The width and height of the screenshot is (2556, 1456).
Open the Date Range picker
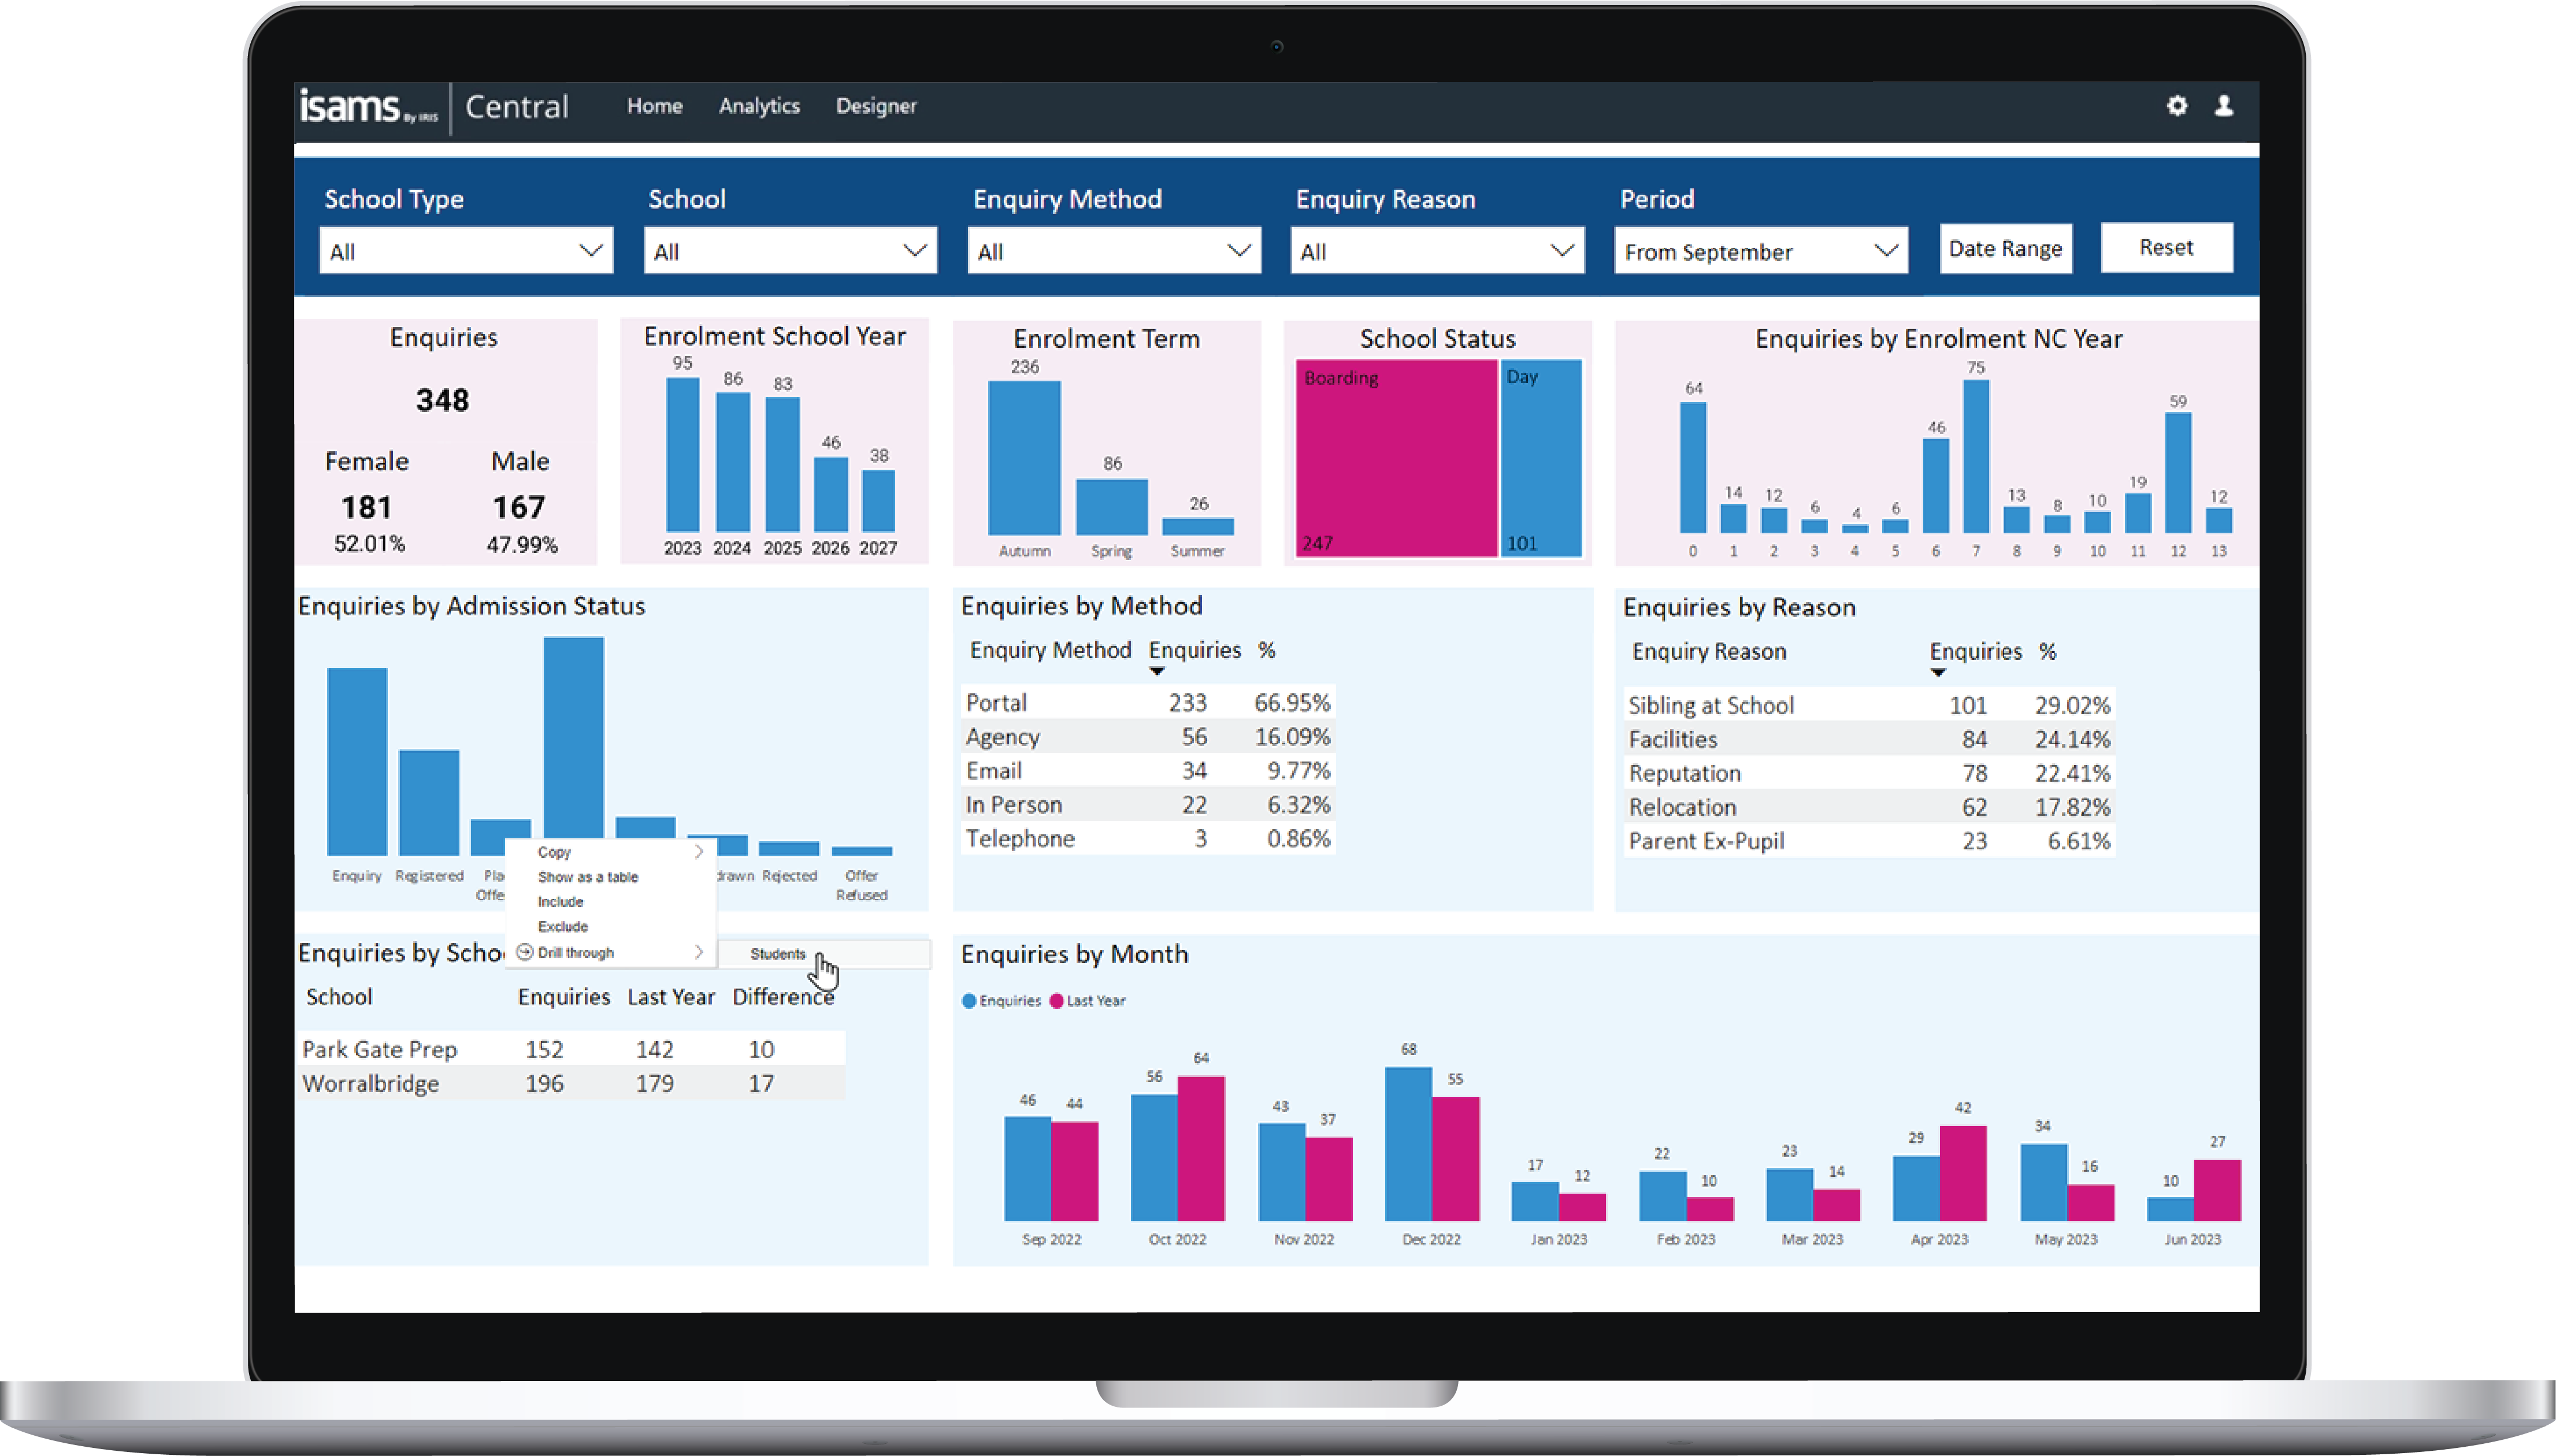click(2006, 248)
